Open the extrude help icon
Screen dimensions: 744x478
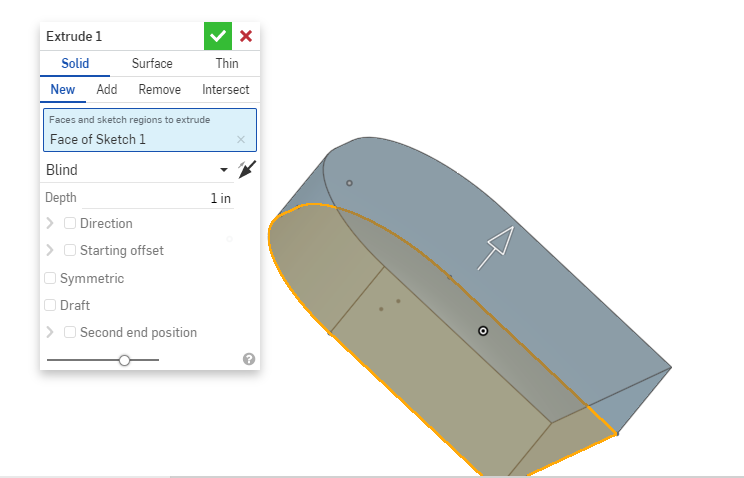(x=249, y=359)
